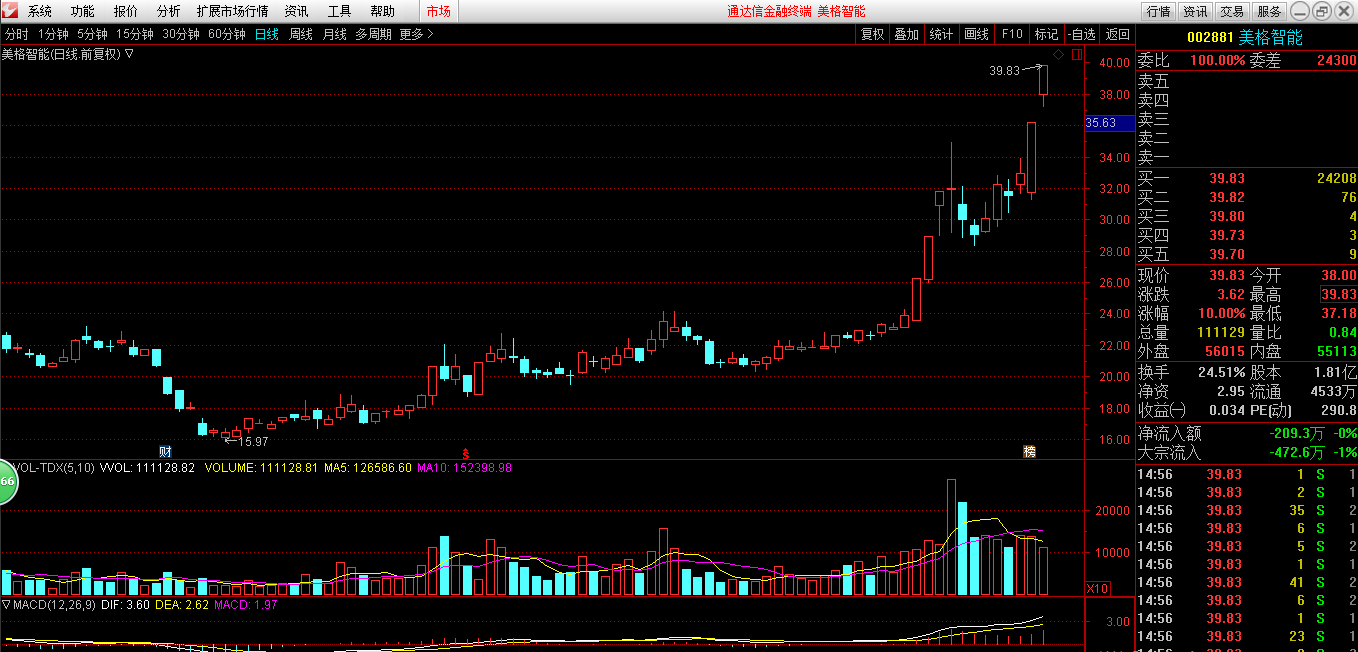Click the red rectangle panel icon beside the diamond
Image resolution: width=1358 pixels, height=652 pixels.
(1076, 54)
